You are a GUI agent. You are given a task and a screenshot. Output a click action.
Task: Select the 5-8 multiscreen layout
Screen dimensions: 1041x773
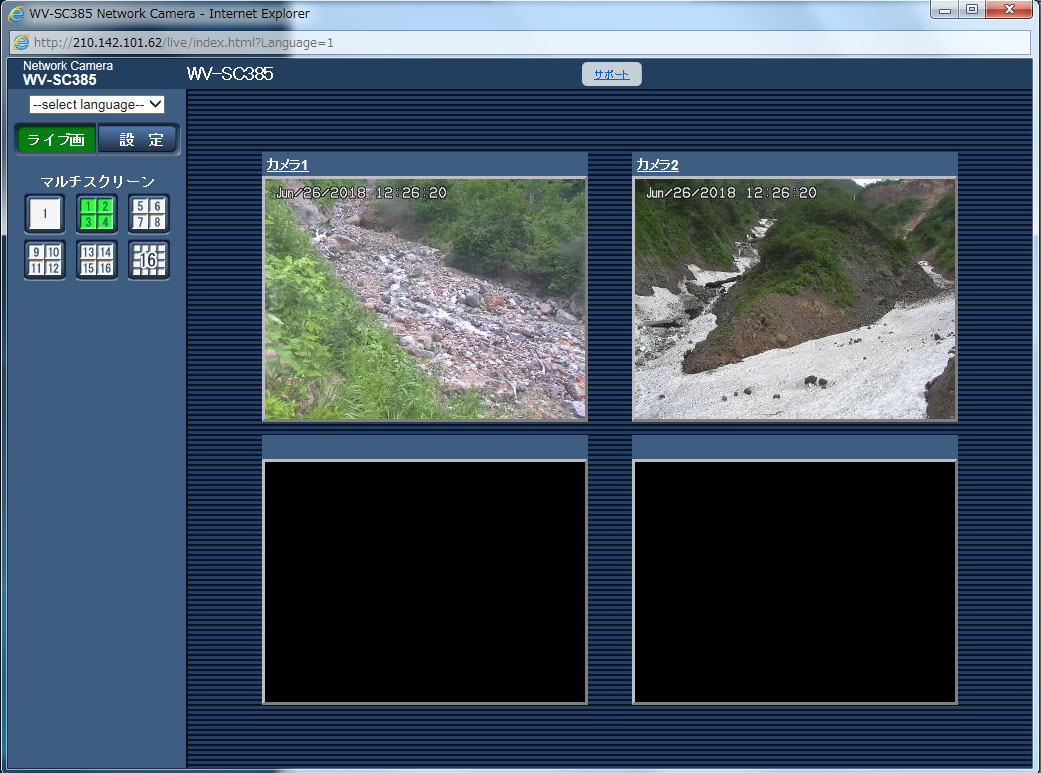pyautogui.click(x=149, y=214)
